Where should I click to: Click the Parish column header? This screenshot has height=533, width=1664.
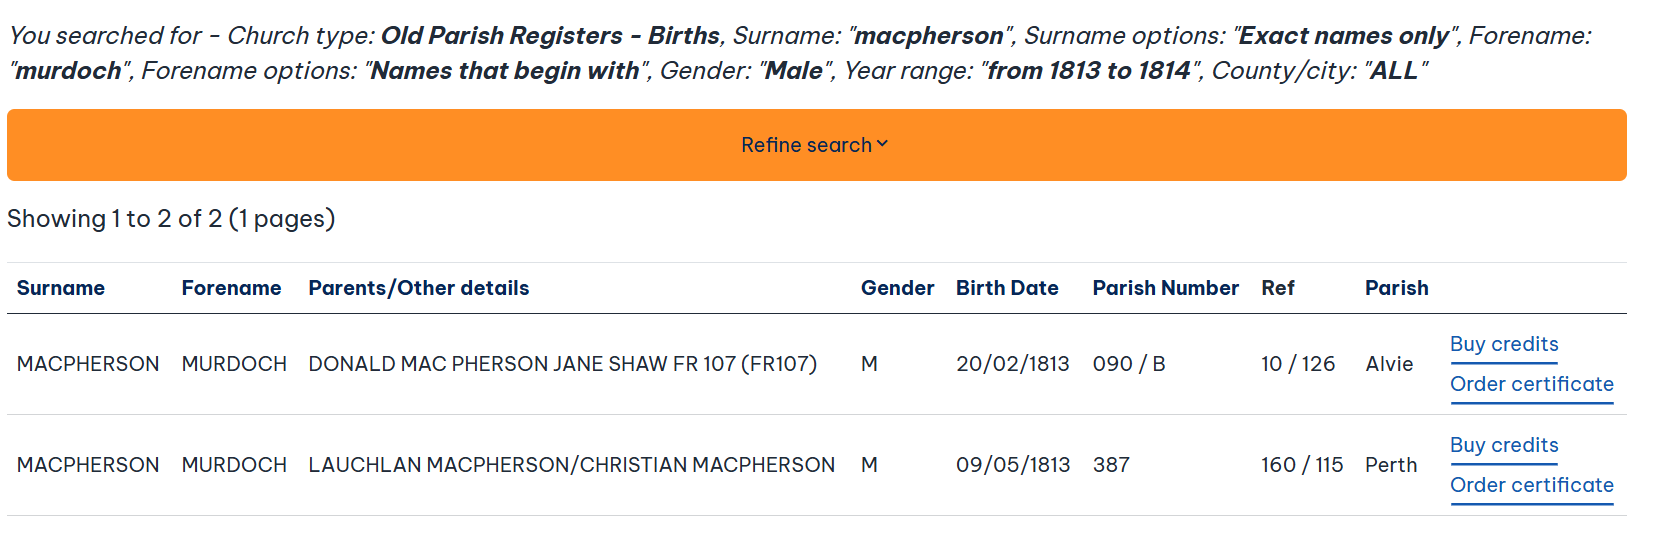1396,288
